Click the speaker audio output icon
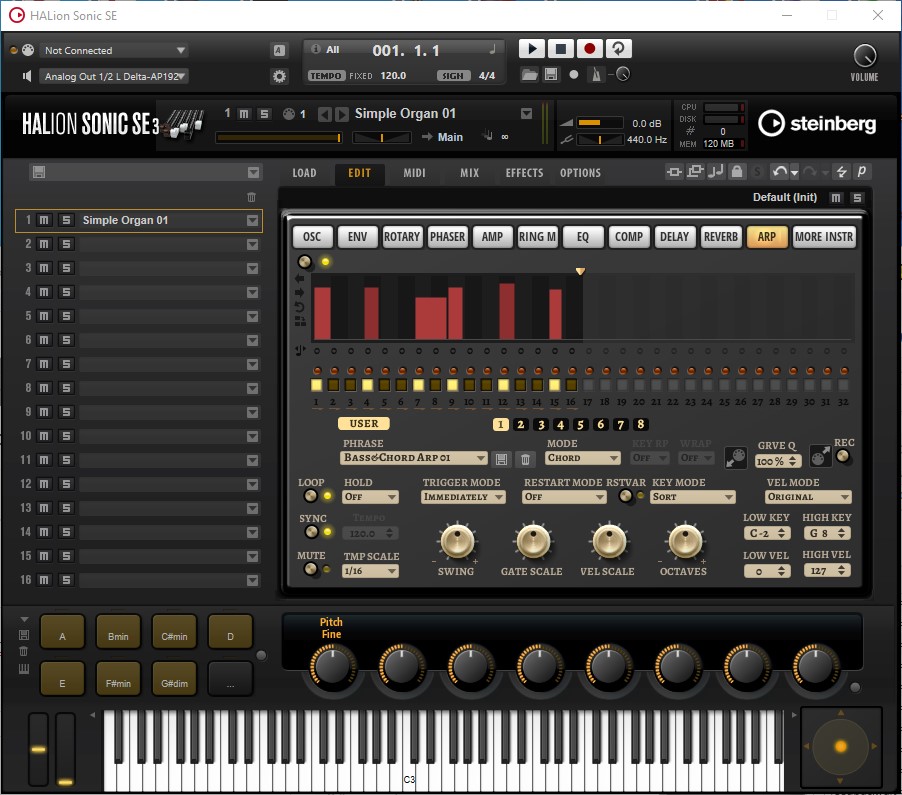The width and height of the screenshot is (902, 795). point(26,76)
